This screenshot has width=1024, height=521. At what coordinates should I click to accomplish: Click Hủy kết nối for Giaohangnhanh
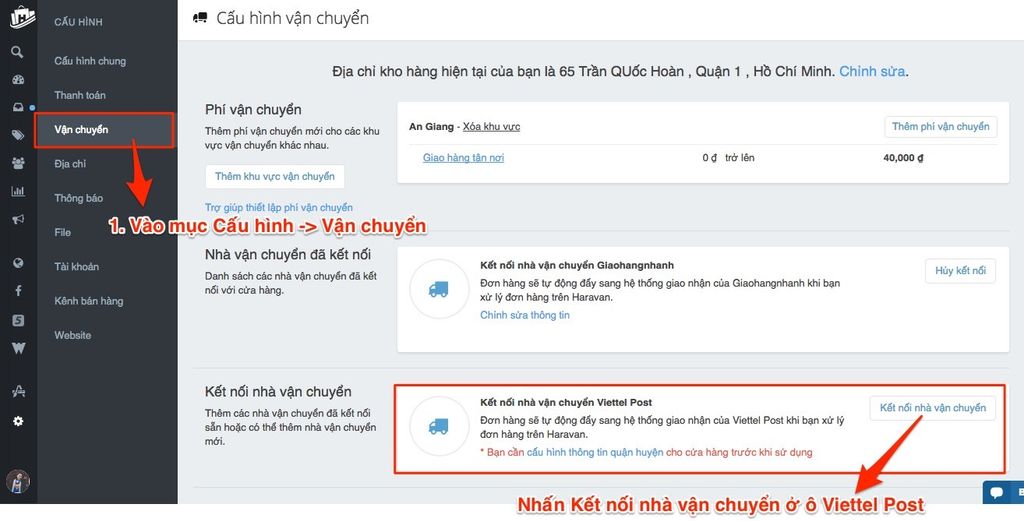click(x=960, y=270)
